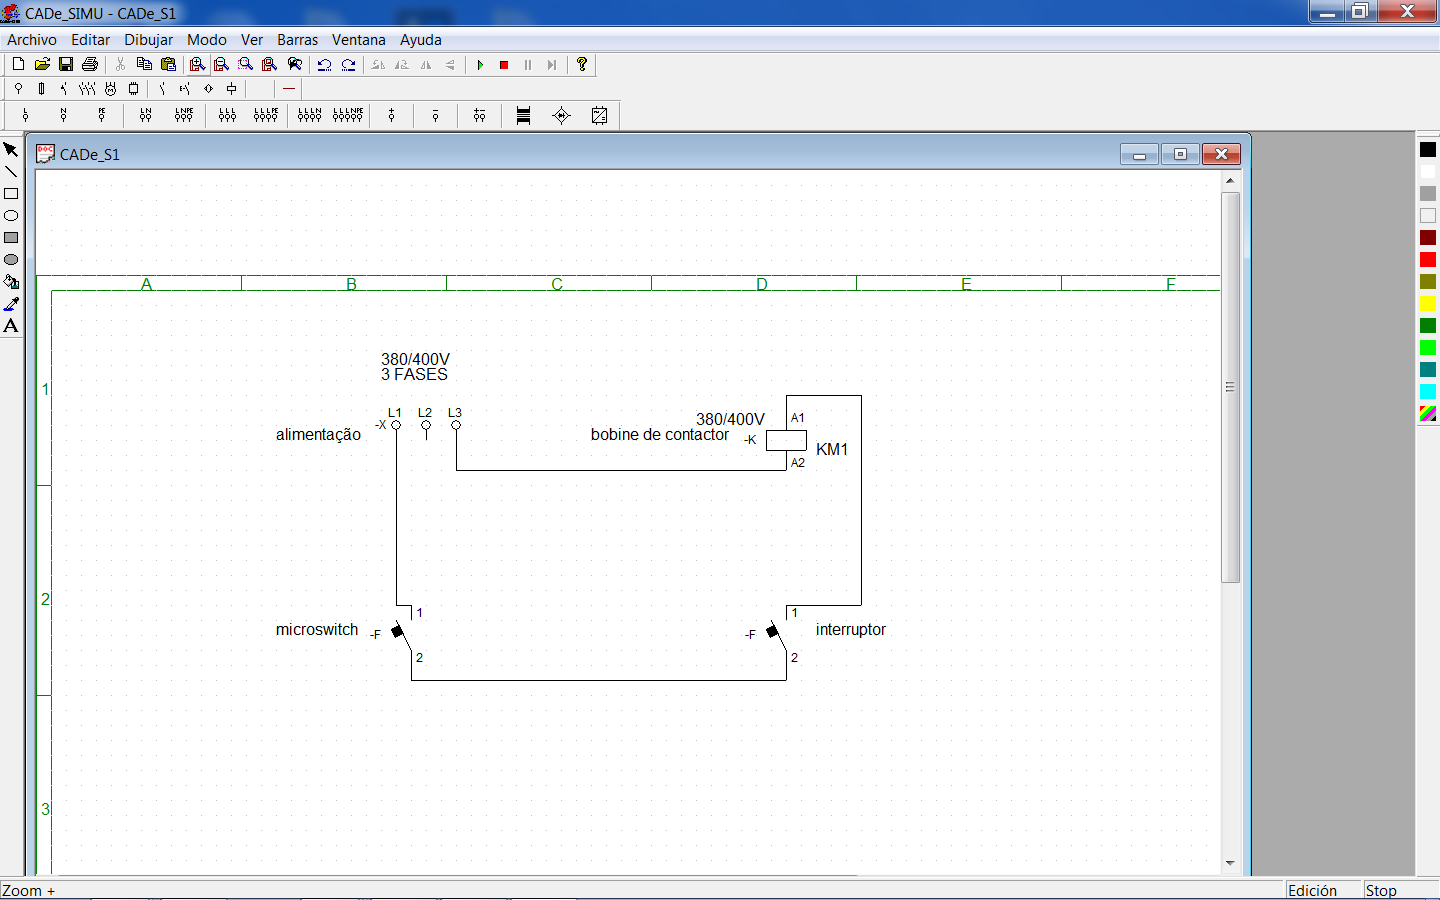Open the Barras menu
The image size is (1440, 900).
coord(297,40)
